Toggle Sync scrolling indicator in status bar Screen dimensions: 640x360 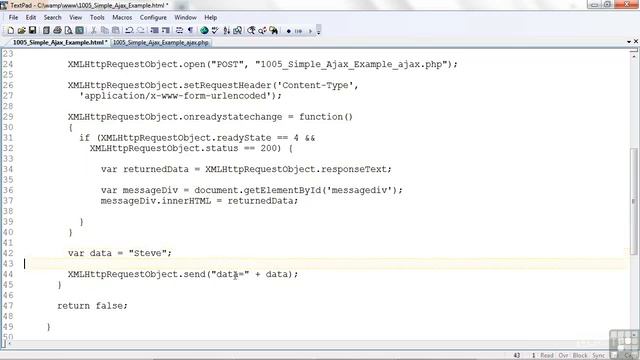coord(598,356)
